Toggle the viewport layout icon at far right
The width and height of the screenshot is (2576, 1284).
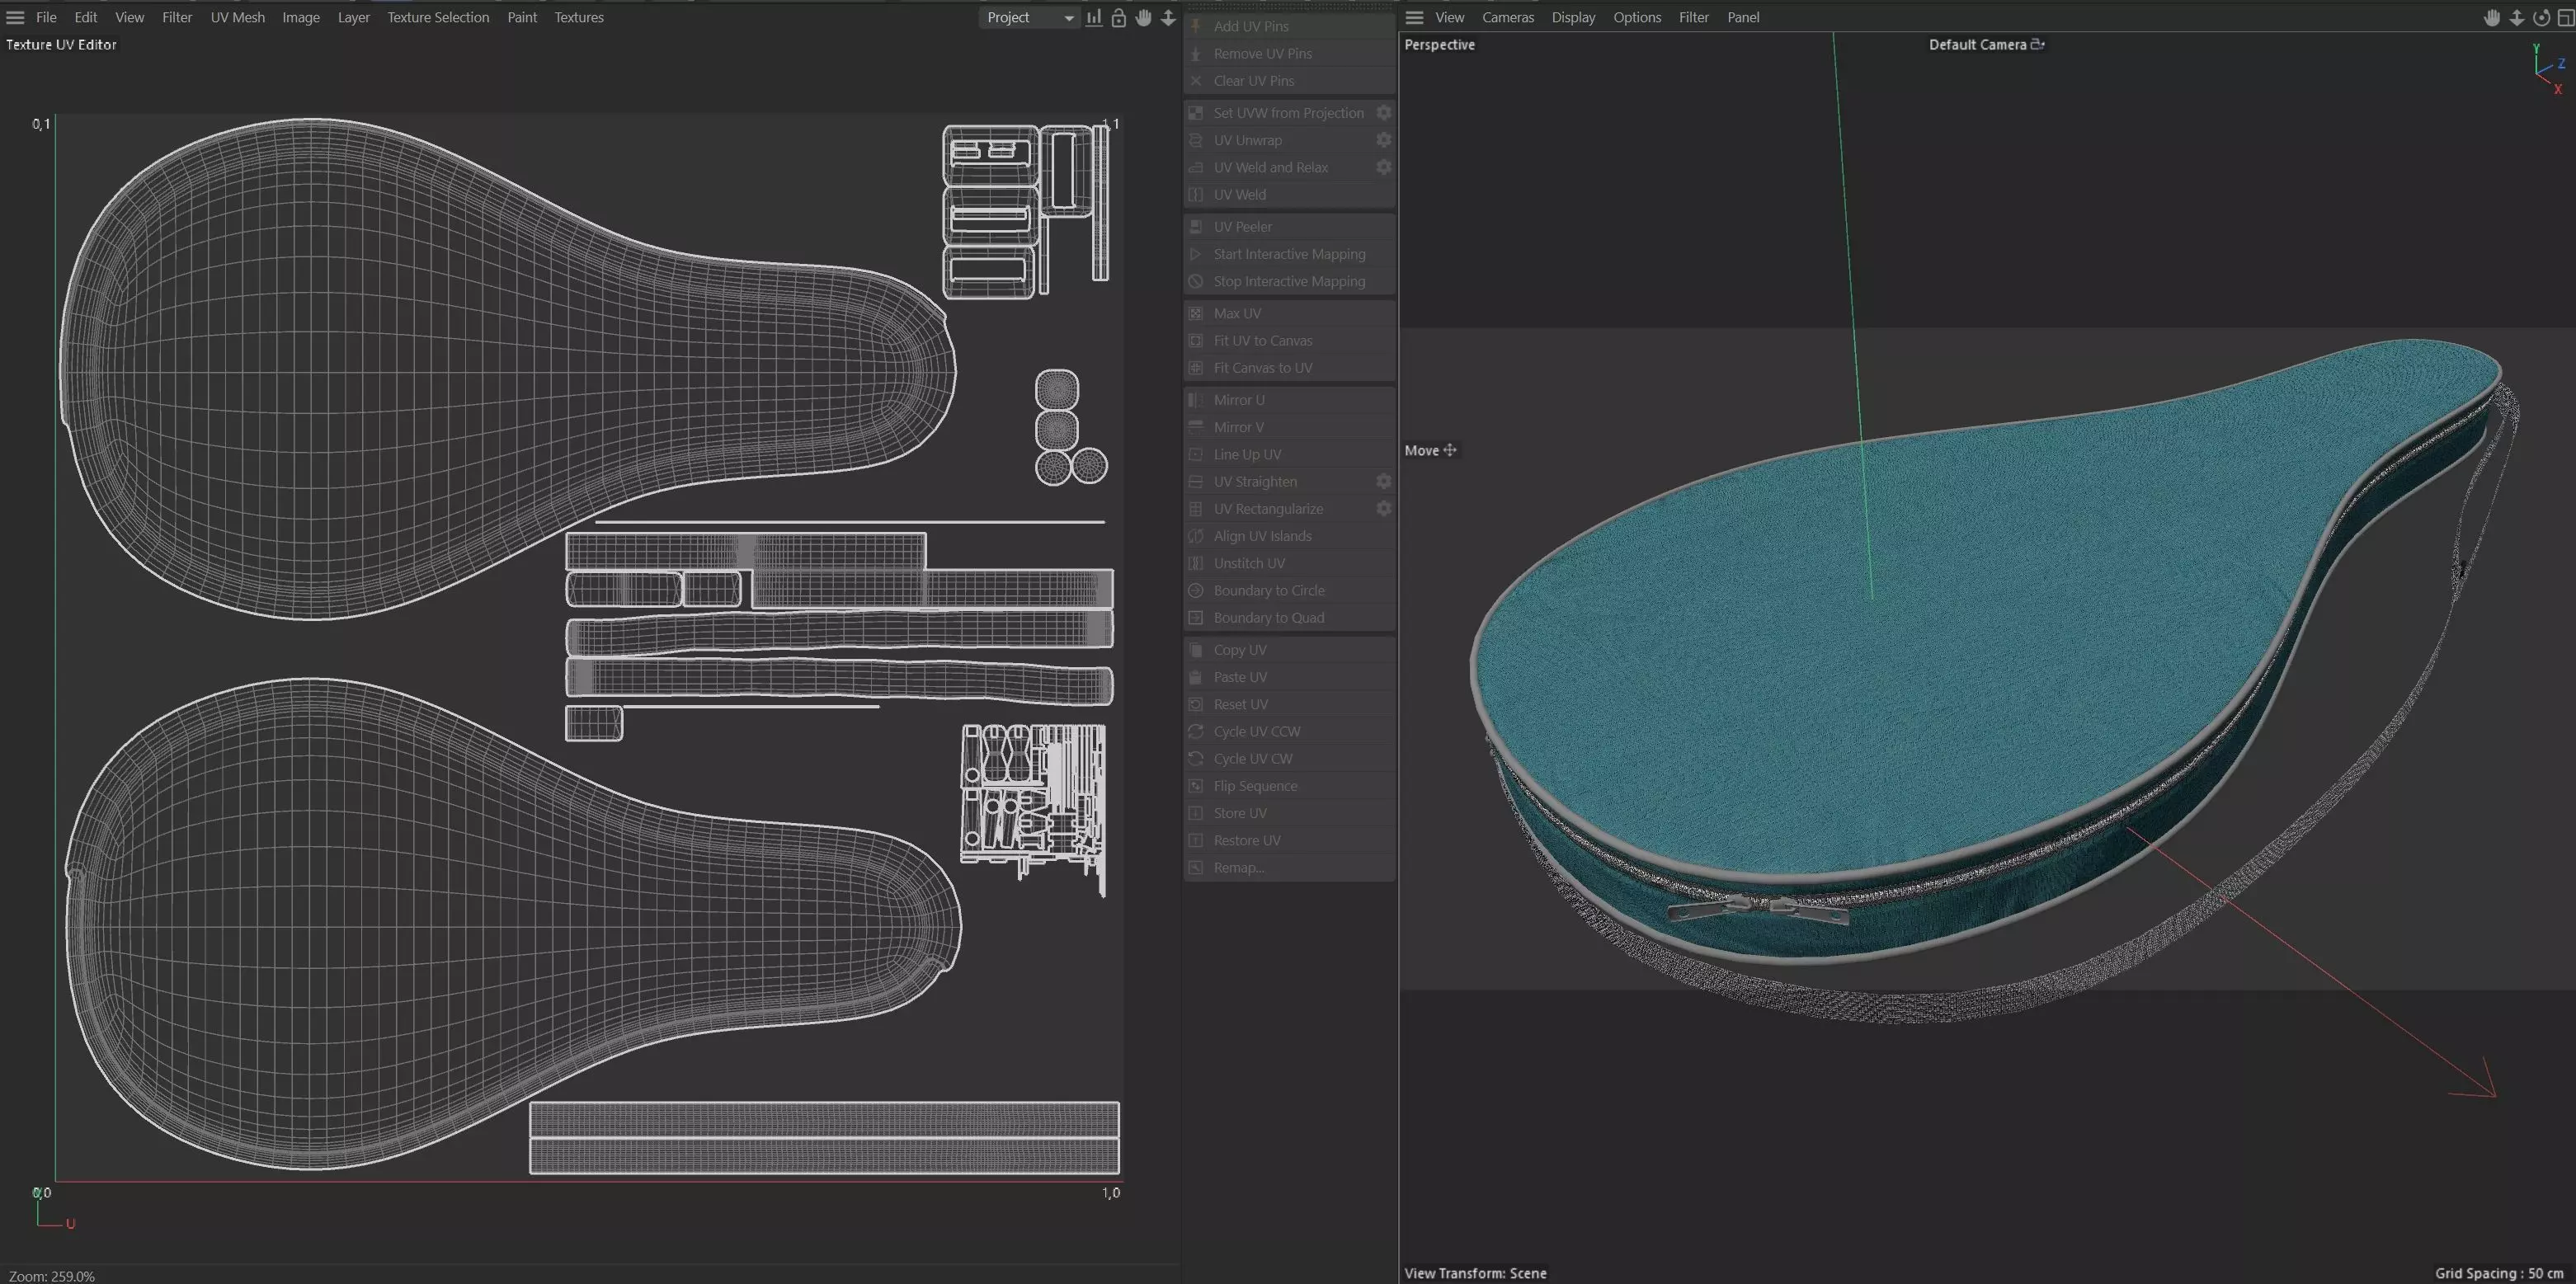point(2565,18)
